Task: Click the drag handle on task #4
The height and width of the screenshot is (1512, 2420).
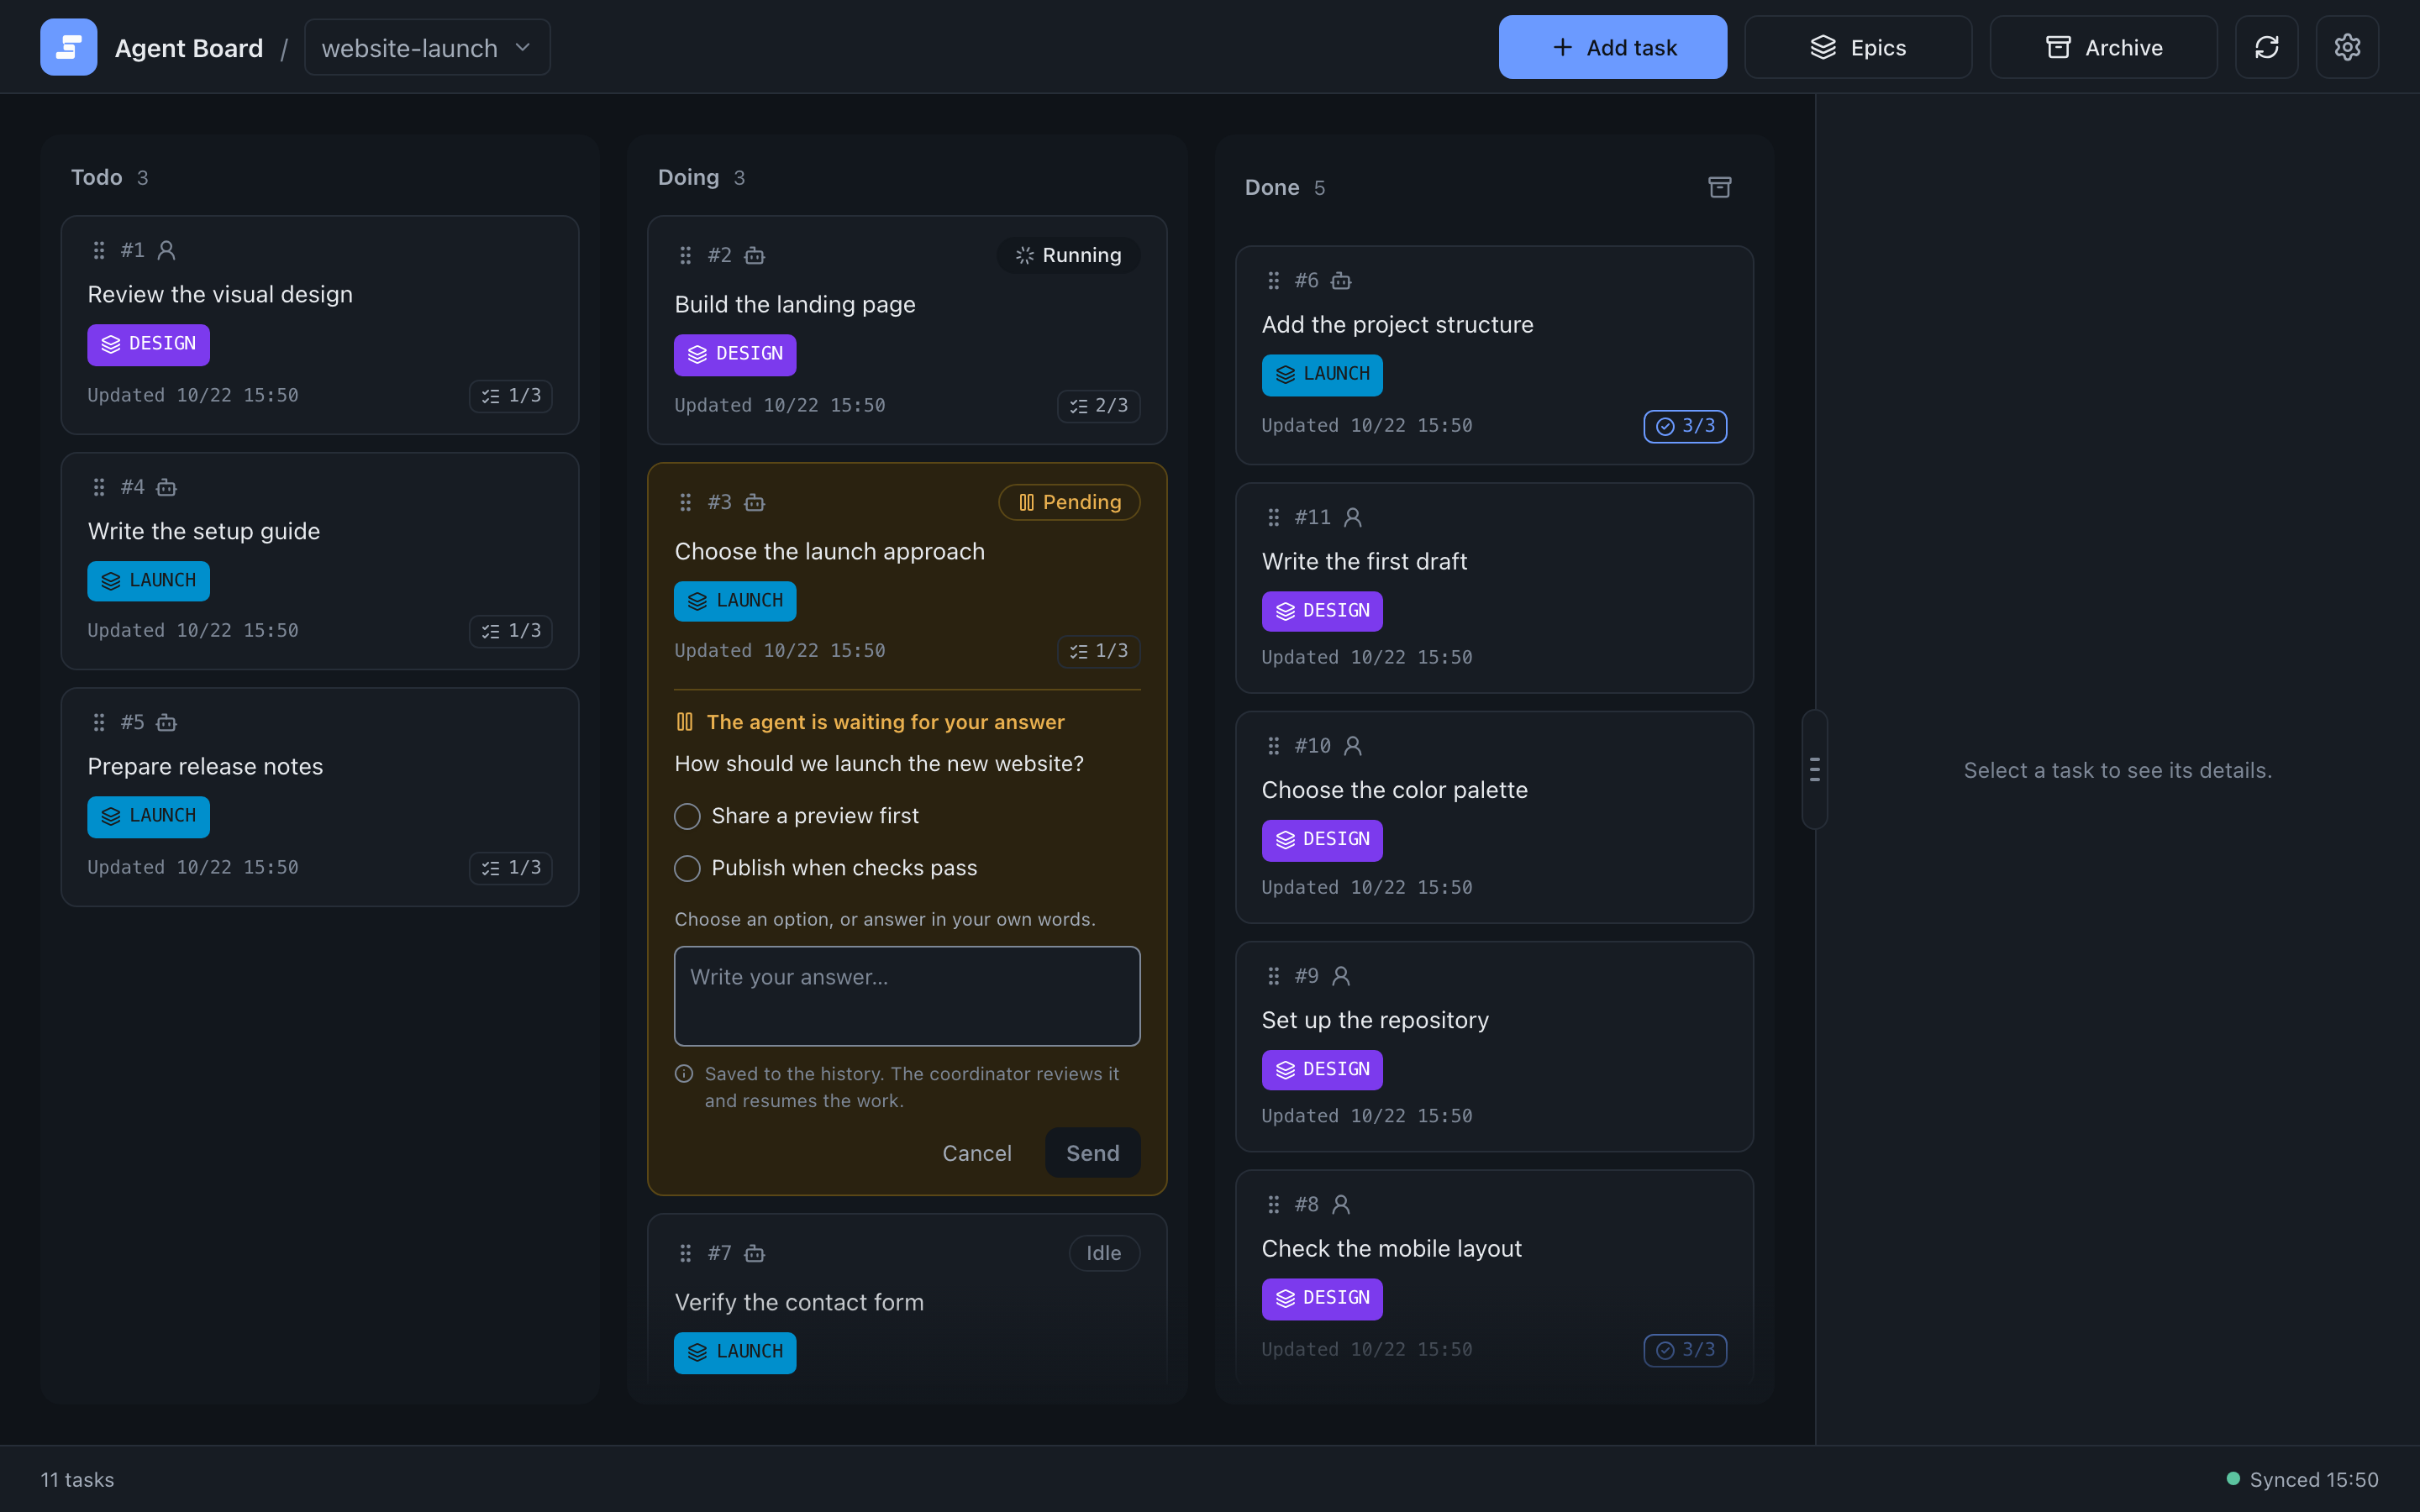Action: [99, 487]
